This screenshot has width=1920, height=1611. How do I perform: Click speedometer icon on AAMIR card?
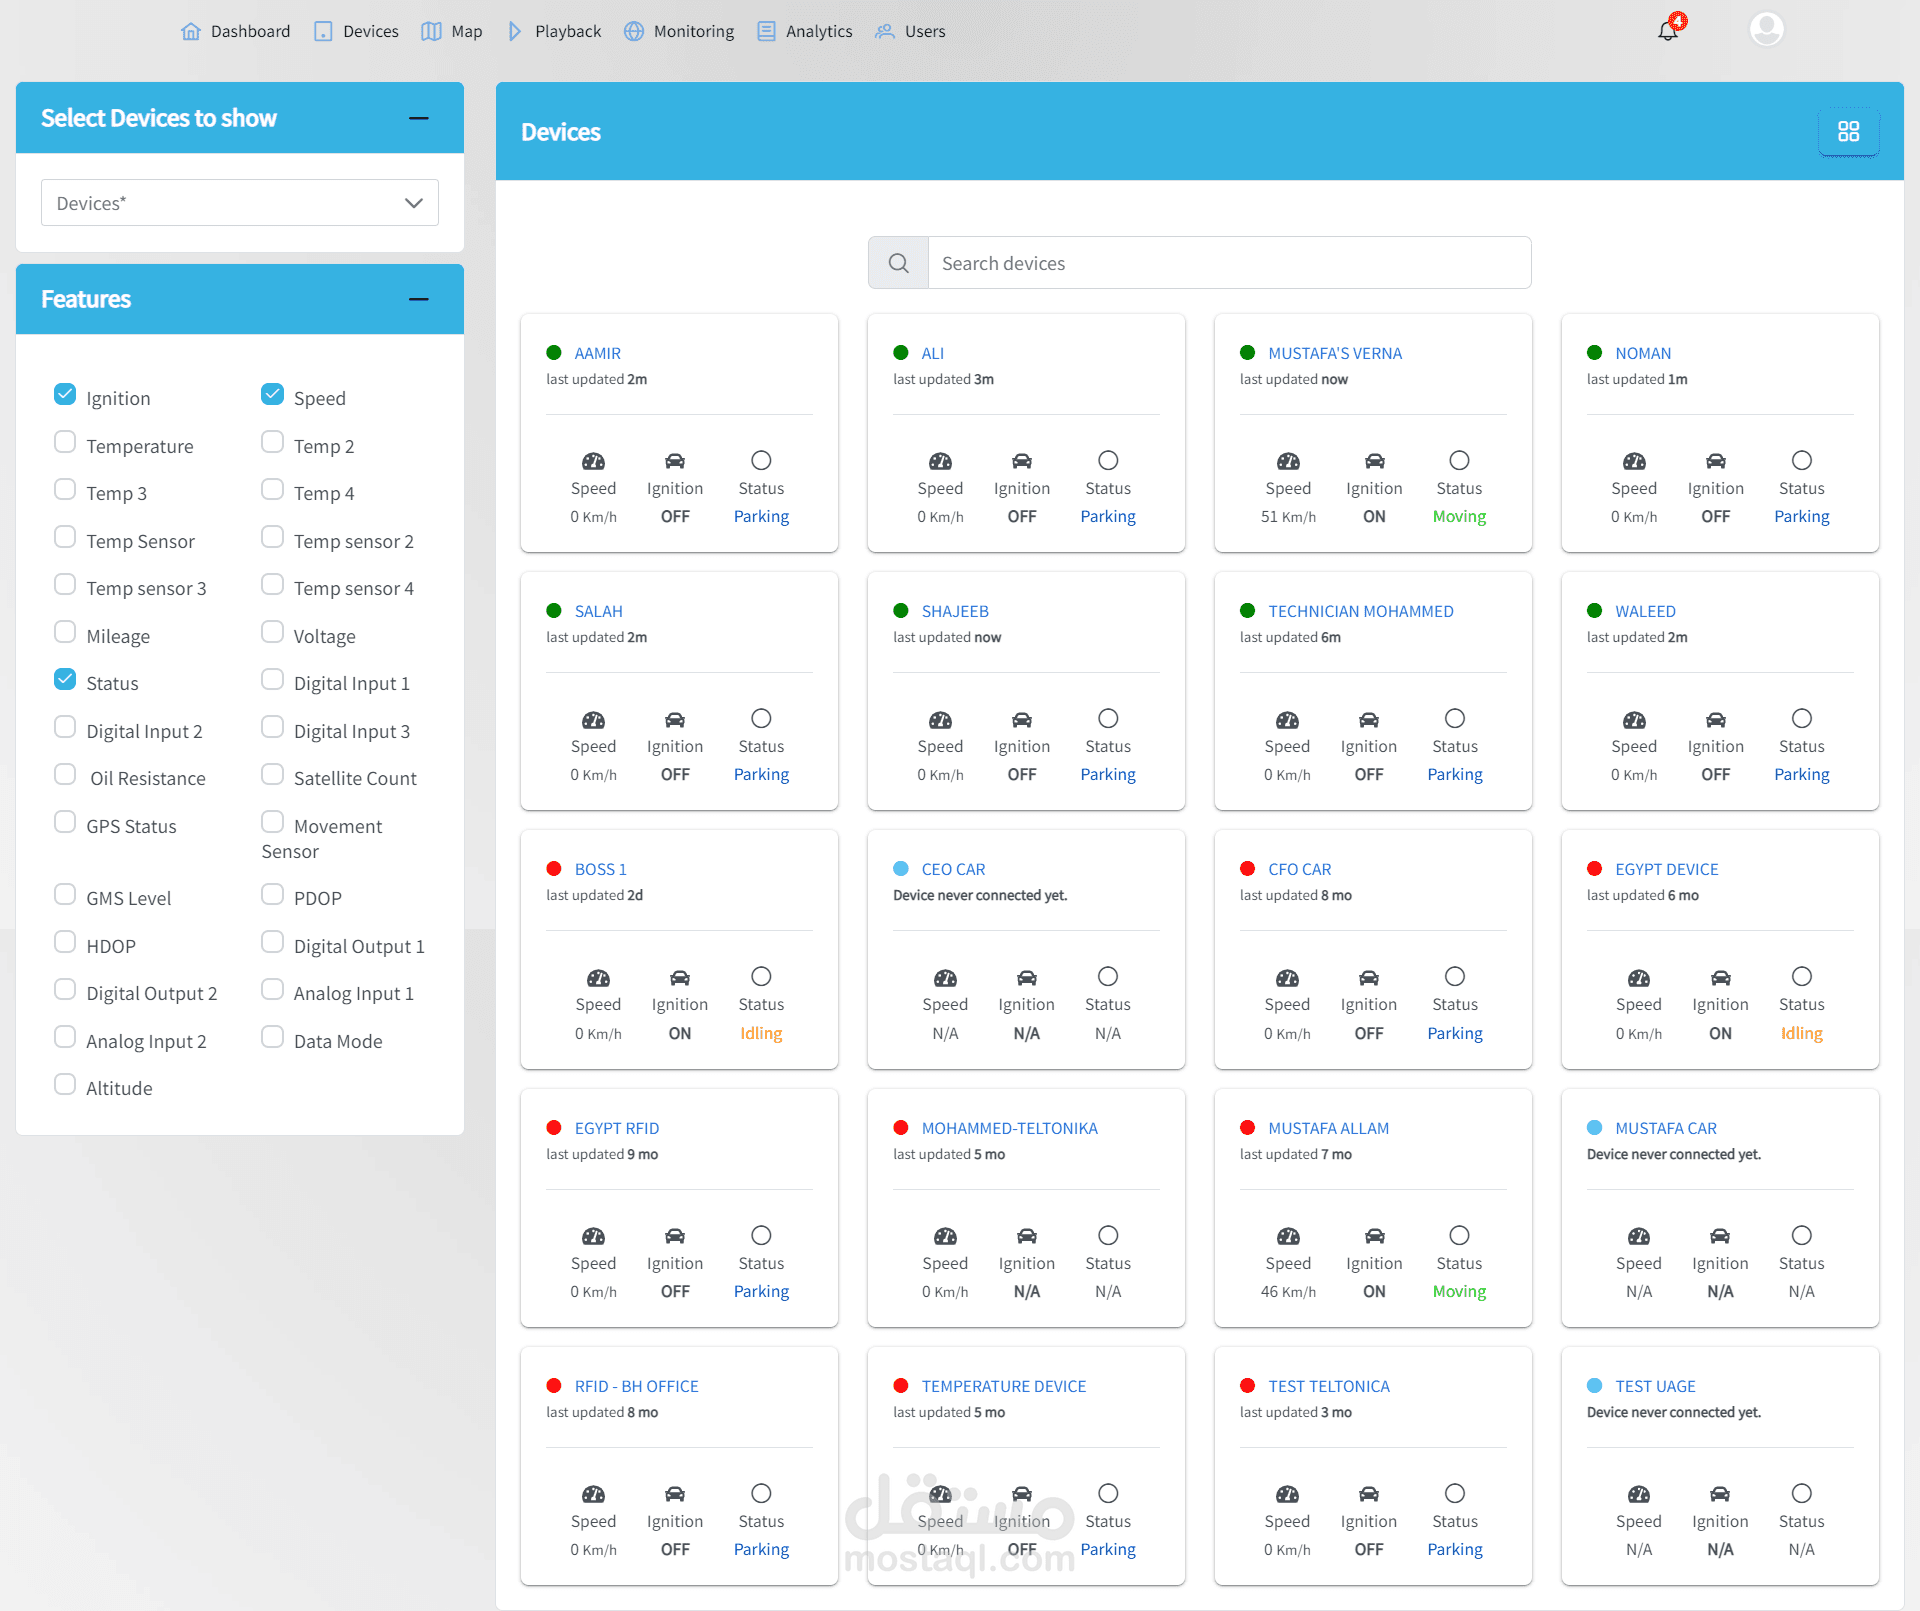(x=593, y=461)
